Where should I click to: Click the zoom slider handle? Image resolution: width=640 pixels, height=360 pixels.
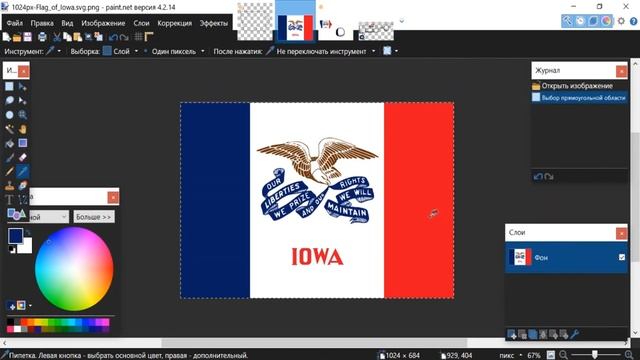pos(595,355)
